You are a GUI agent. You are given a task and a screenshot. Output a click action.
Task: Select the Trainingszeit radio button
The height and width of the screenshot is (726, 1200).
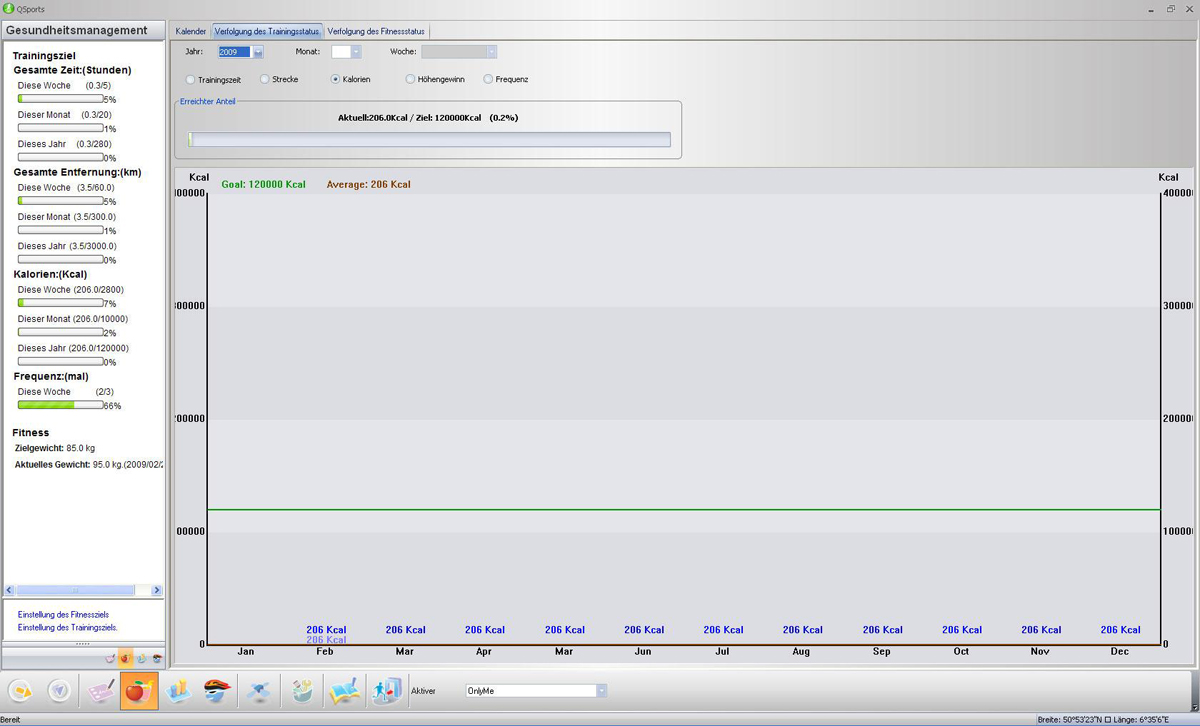[x=191, y=79]
